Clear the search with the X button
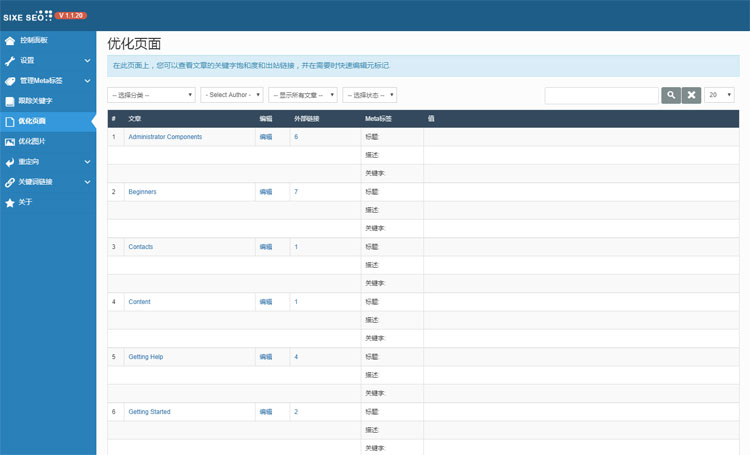 [692, 95]
